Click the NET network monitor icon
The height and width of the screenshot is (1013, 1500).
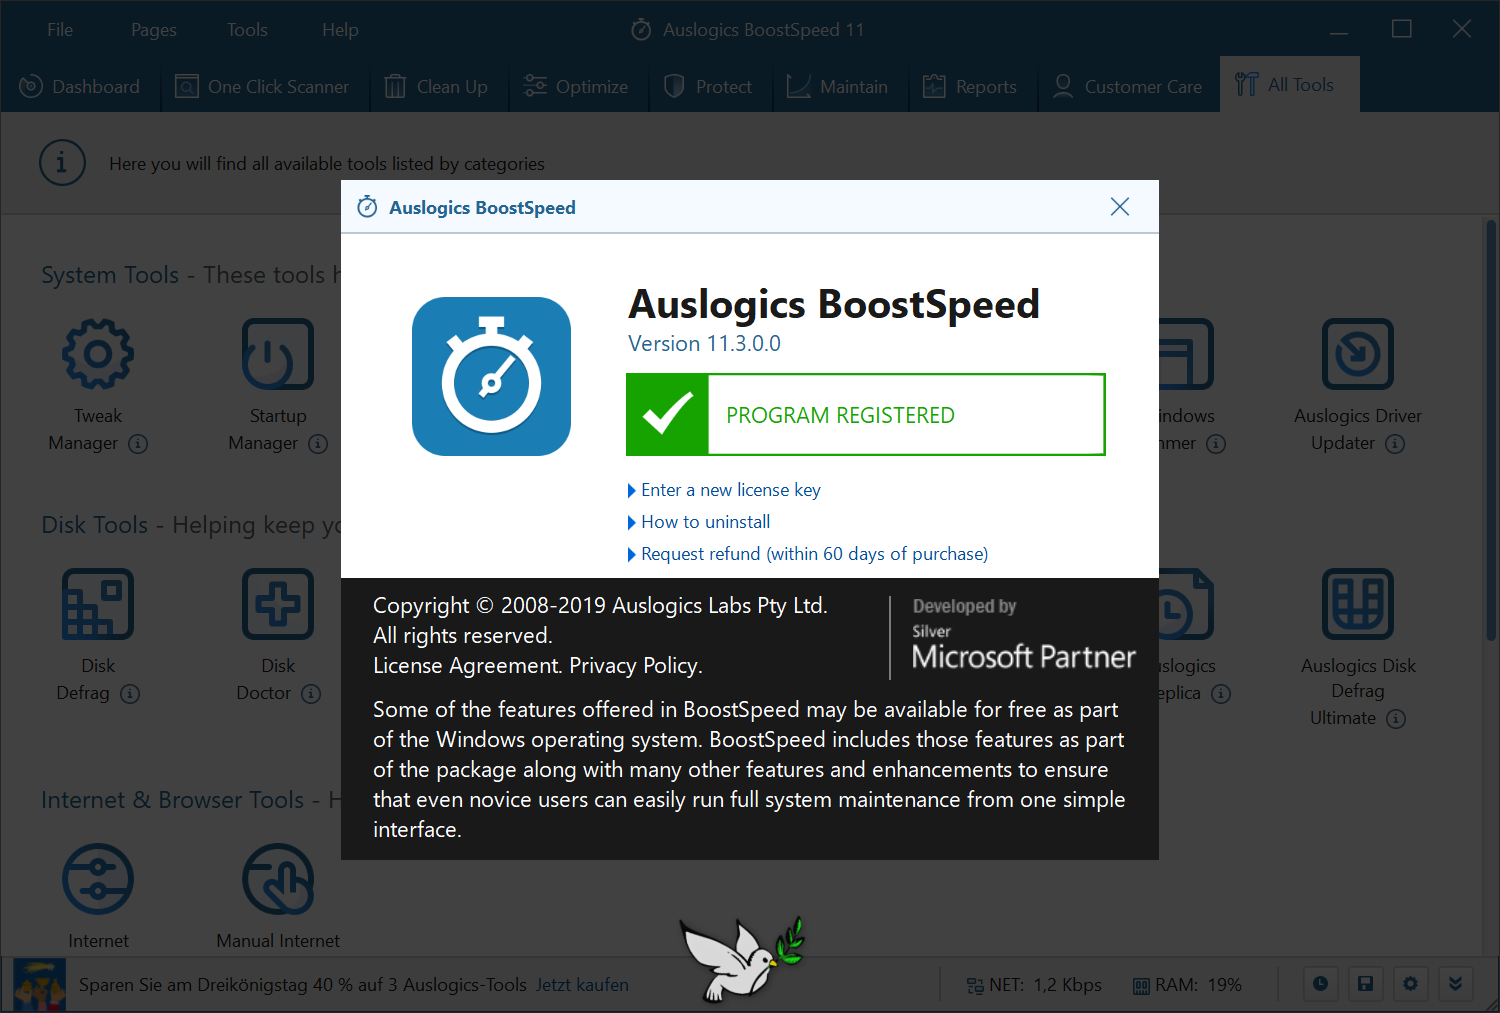[x=975, y=986]
